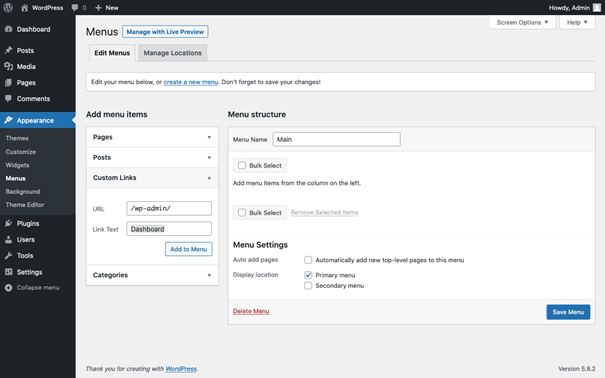Click the WordPress logo icon in the admin bar
This screenshot has height=378, width=605.
8,7
